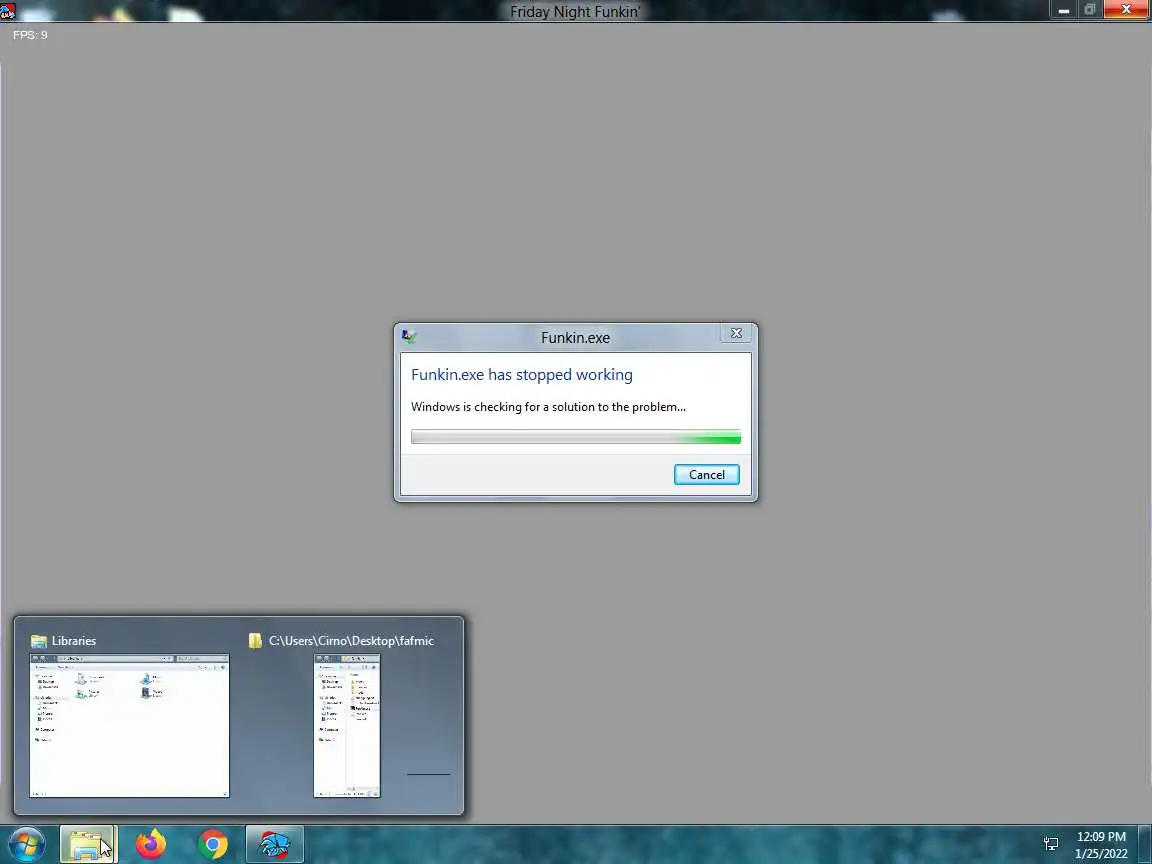This screenshot has width=1152, height=864.
Task: Click the C:\Users\Cirno\Desktop\fafmic preview title
Action: [x=351, y=641]
